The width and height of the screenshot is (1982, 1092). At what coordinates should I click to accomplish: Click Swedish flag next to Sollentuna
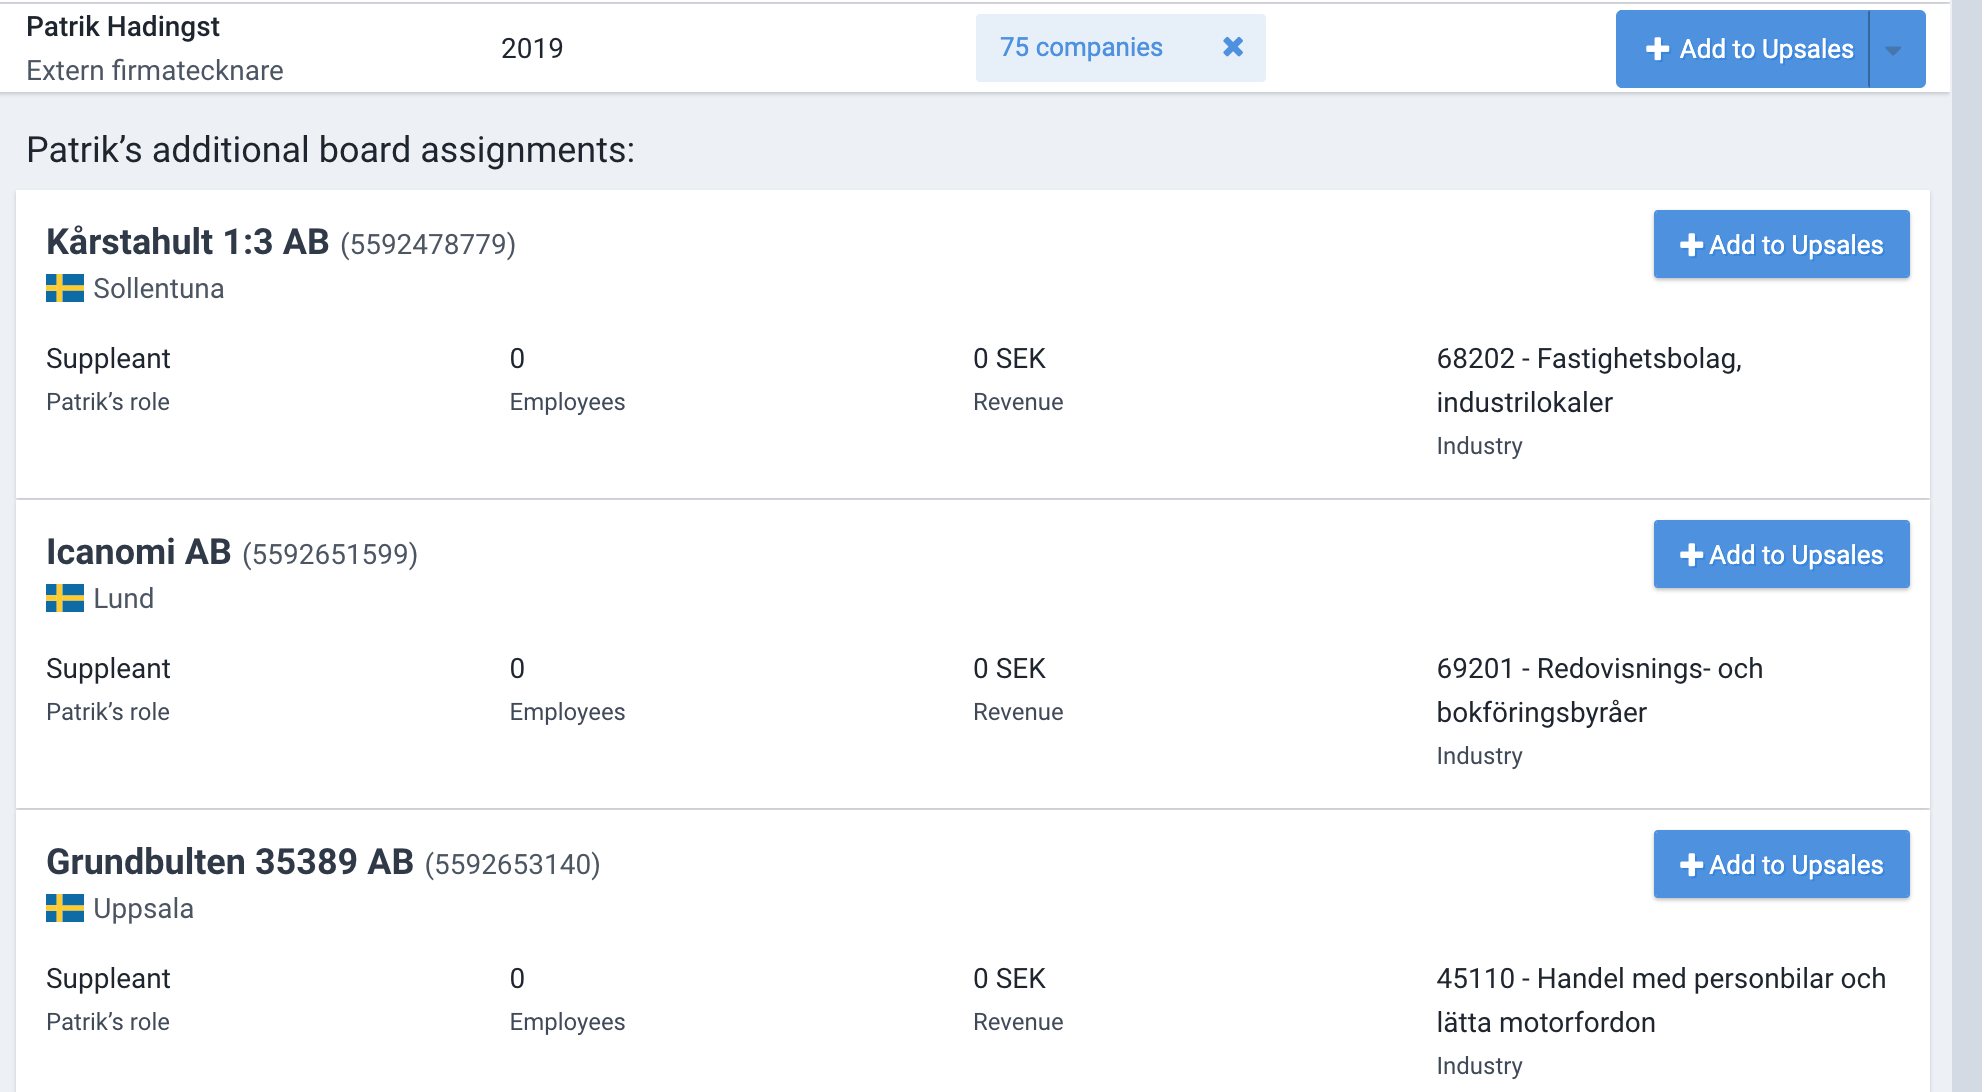[x=65, y=289]
